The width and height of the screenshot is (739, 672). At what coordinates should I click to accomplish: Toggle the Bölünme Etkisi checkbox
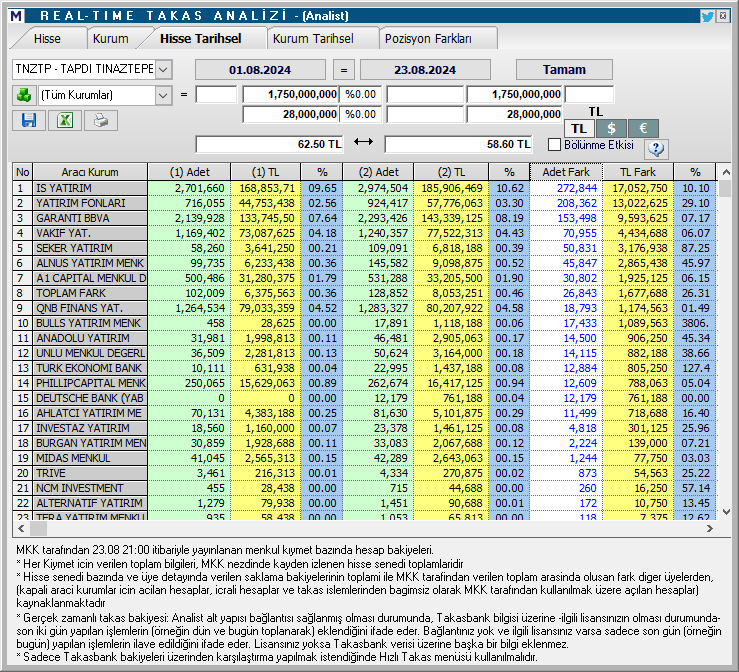coord(554,145)
